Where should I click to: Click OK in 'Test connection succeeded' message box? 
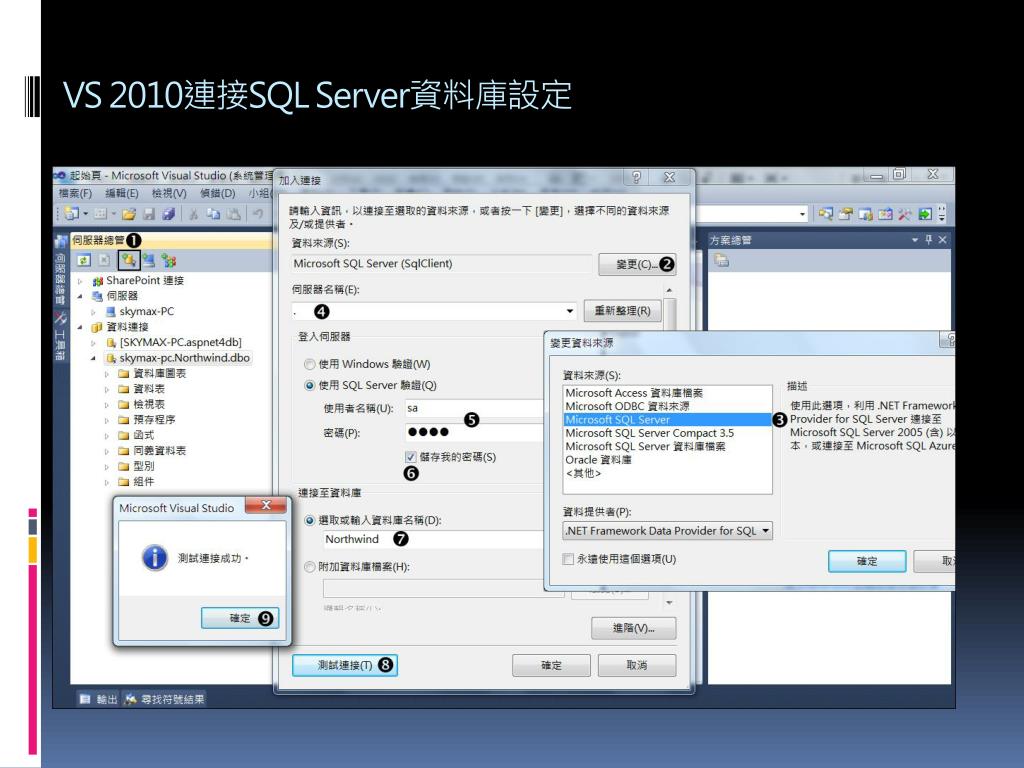pos(240,618)
